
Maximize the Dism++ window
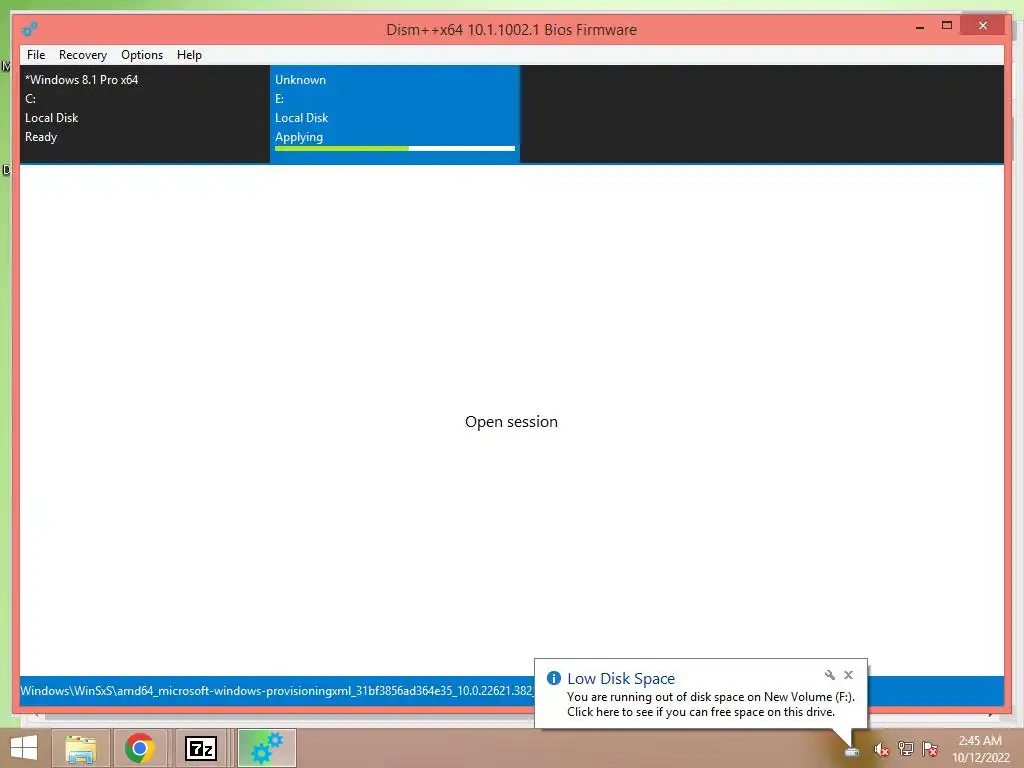[x=946, y=25]
